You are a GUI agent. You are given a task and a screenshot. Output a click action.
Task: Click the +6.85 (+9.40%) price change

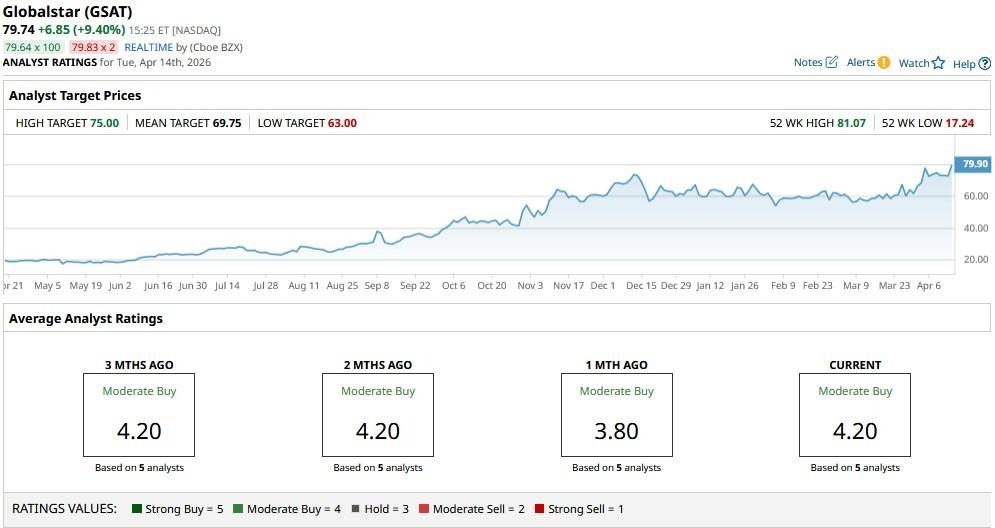pos(81,30)
